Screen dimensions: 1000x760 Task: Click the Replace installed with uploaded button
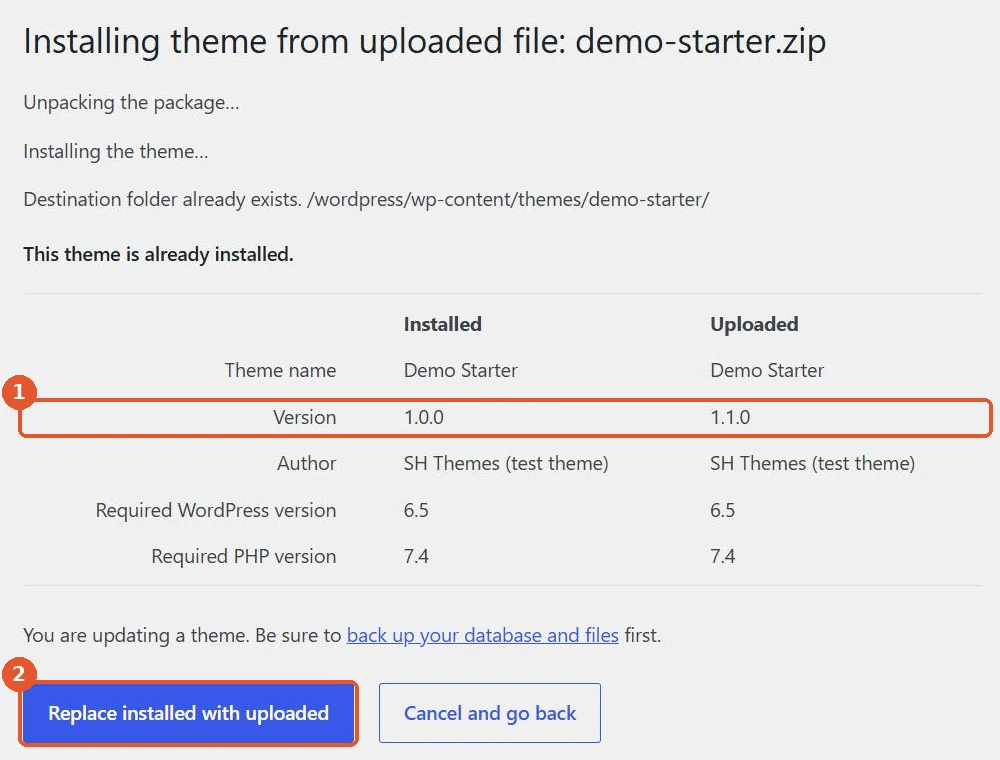click(x=188, y=713)
